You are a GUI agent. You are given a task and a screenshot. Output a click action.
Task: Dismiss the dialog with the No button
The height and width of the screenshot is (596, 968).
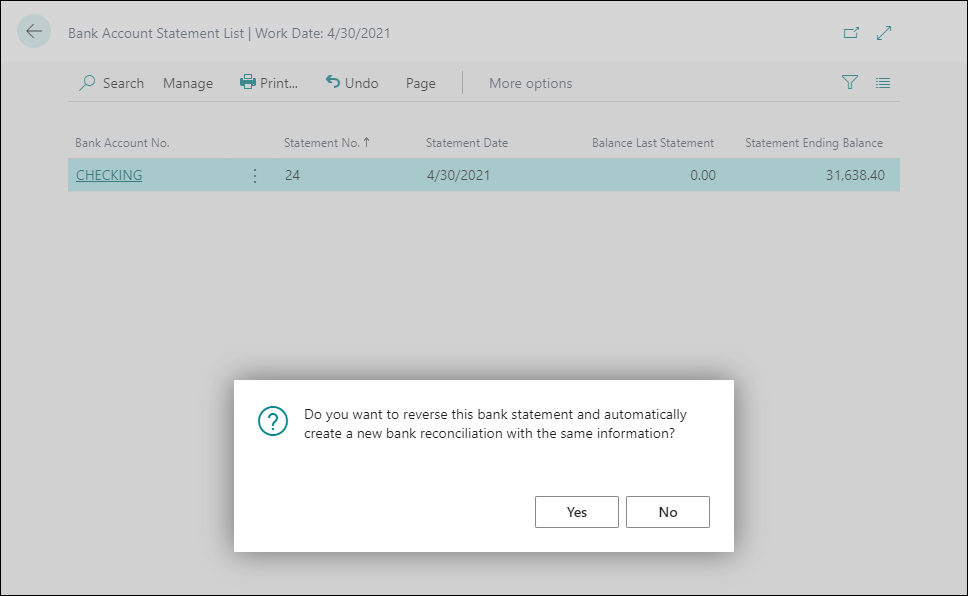(x=667, y=512)
